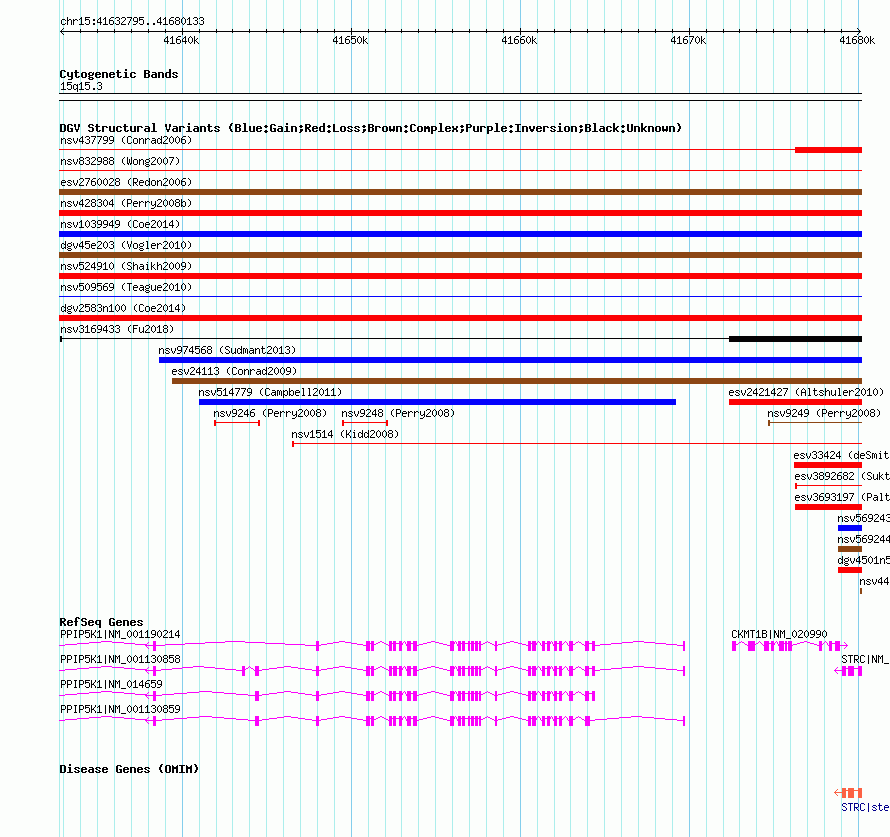Click the 41640k ruler tick label
The image size is (890, 837).
coord(181,40)
